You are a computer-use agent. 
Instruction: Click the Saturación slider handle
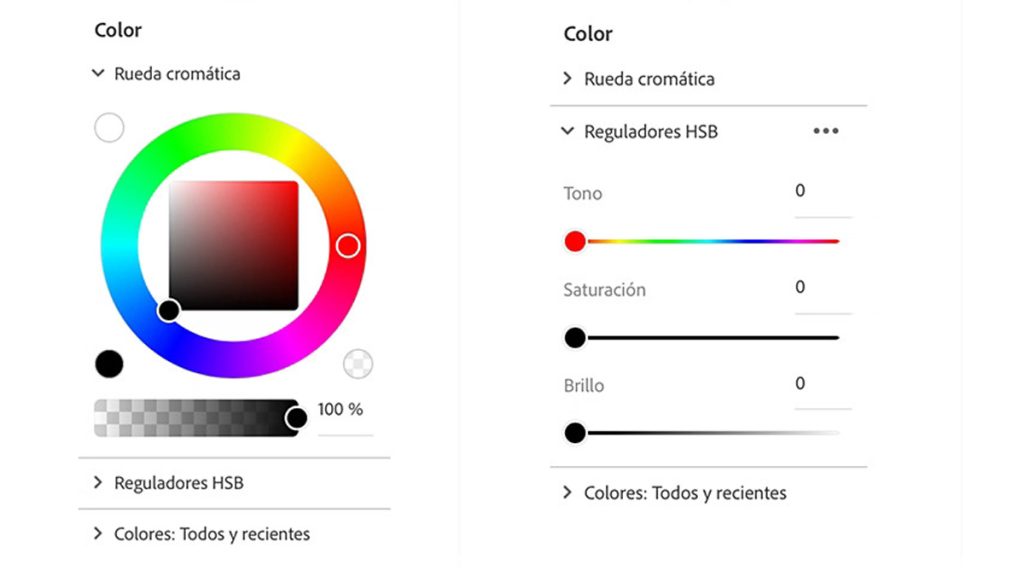[x=575, y=338]
